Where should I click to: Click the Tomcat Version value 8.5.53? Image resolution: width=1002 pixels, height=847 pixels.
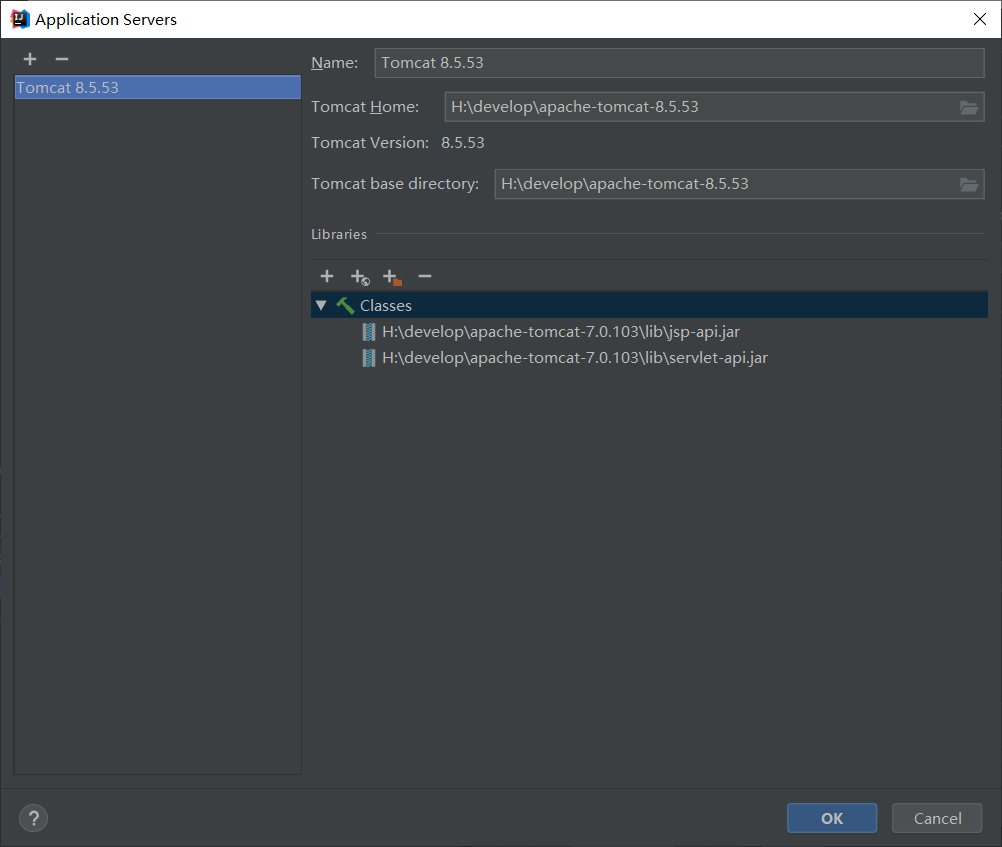pos(463,143)
